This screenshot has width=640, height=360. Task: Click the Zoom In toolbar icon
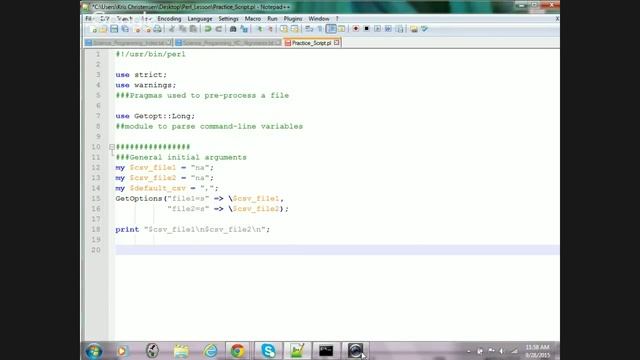[x=259, y=29]
